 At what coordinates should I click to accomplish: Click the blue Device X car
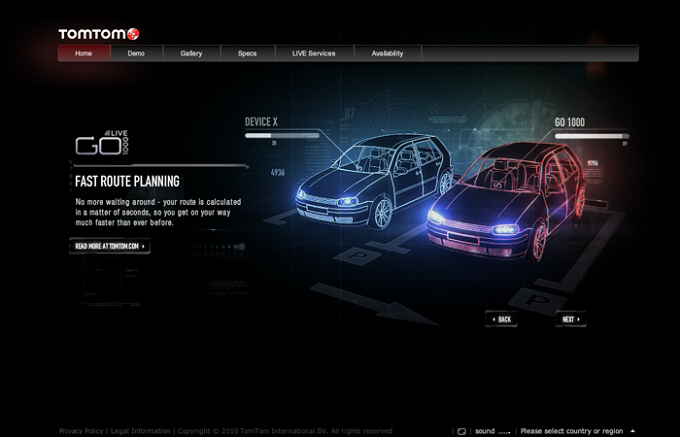[375, 181]
